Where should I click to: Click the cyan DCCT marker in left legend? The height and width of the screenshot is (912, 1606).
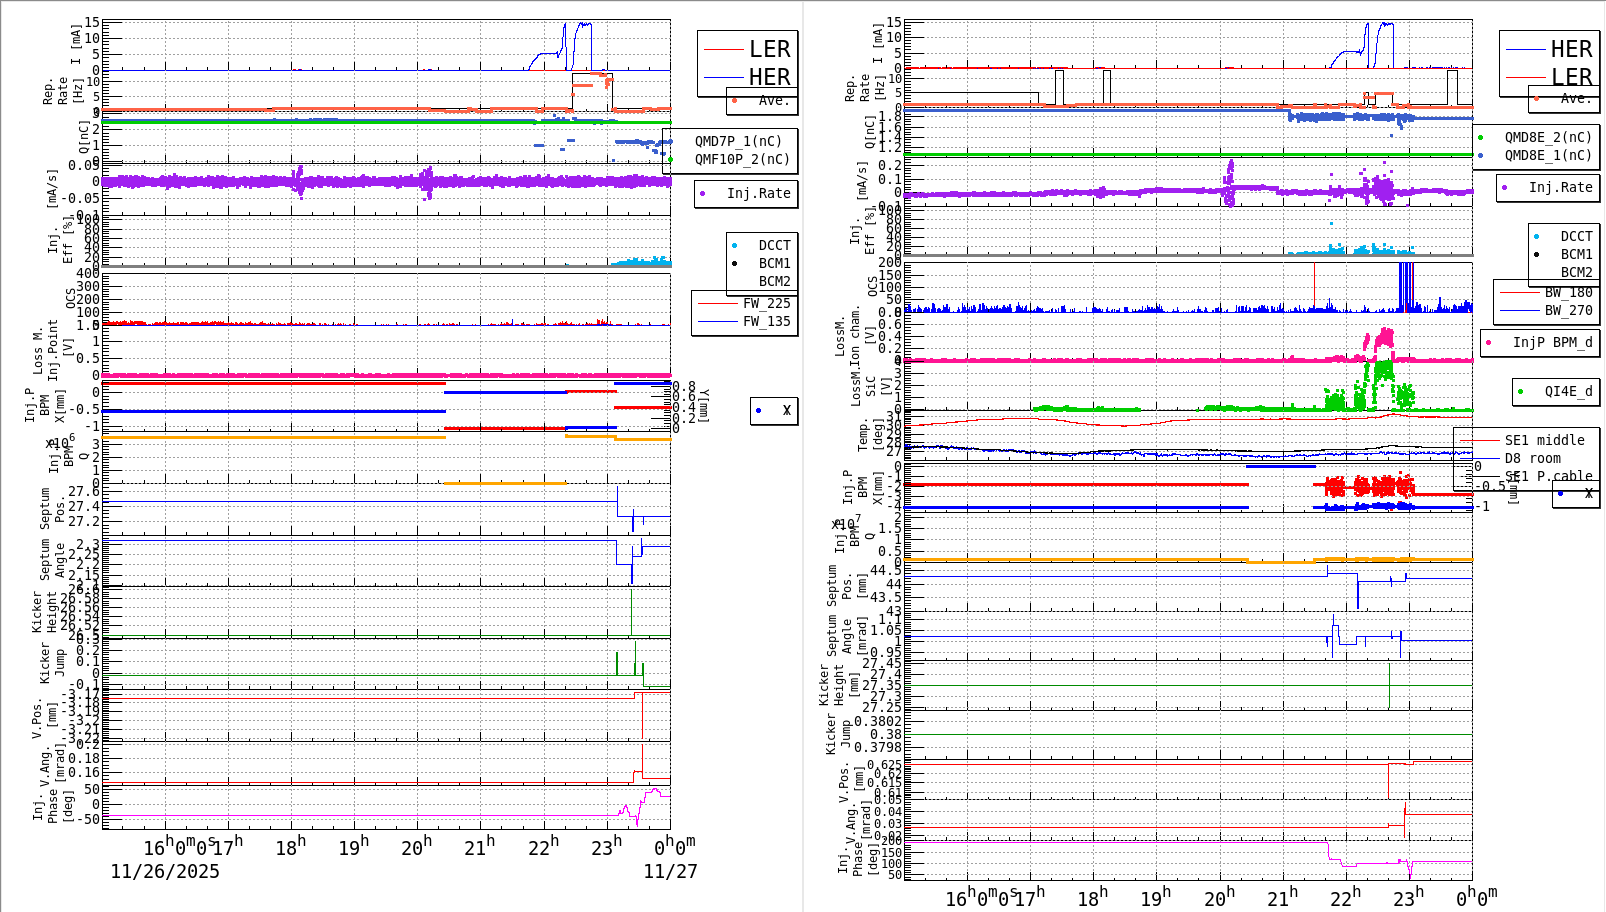(735, 244)
